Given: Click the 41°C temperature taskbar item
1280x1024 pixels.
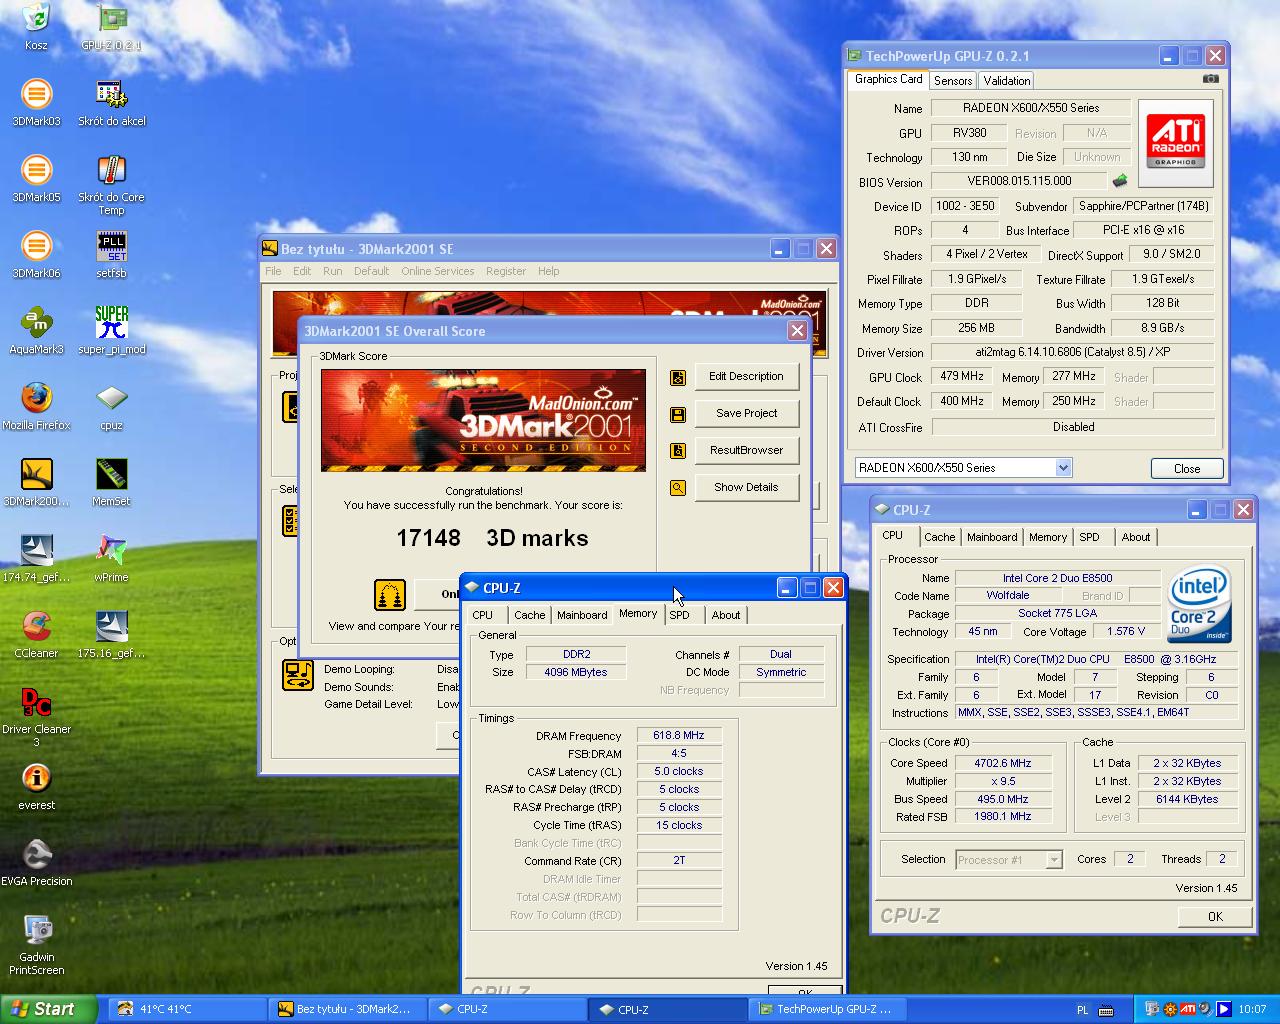Looking at the screenshot, I should (186, 1009).
